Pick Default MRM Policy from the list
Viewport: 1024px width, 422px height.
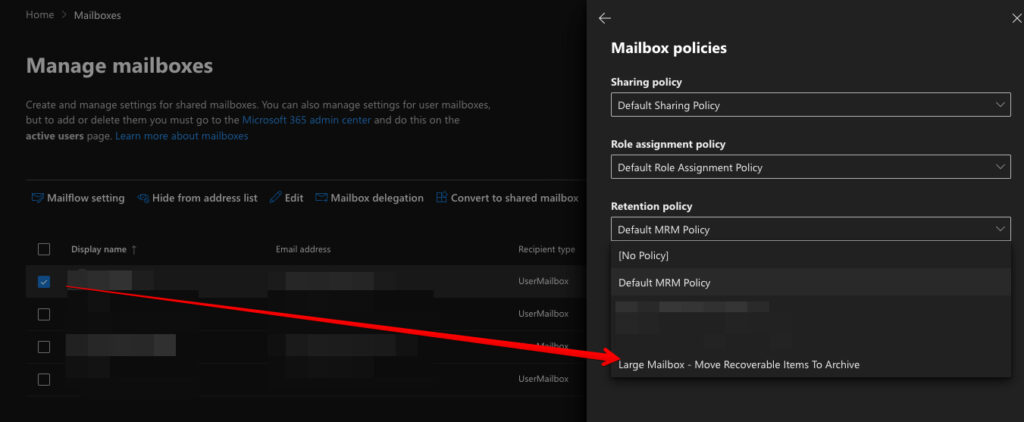click(664, 283)
